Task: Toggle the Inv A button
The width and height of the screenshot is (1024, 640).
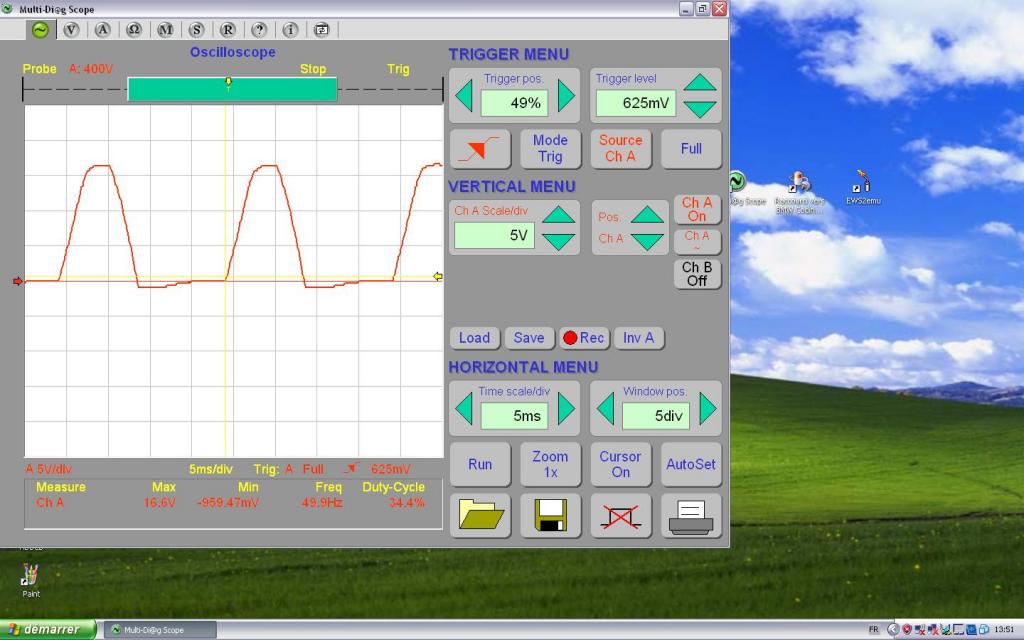Action: (x=639, y=338)
